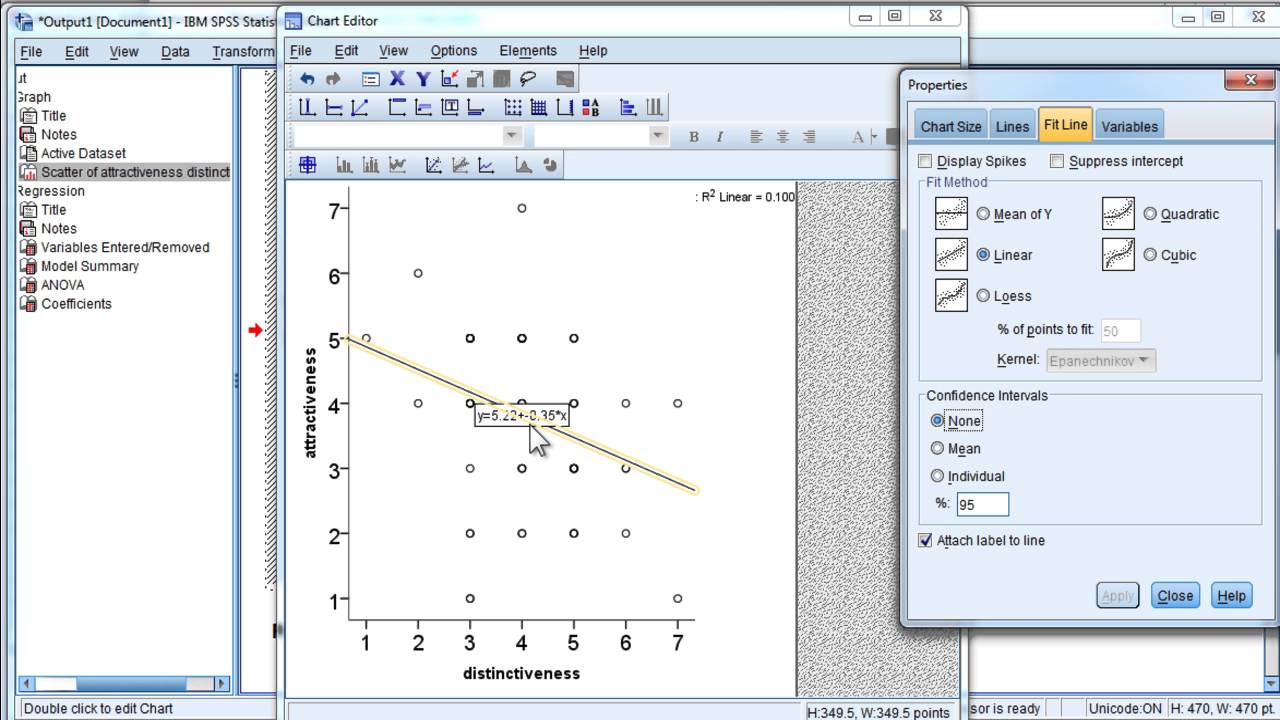Click the rescale chart icon

click(x=475, y=79)
